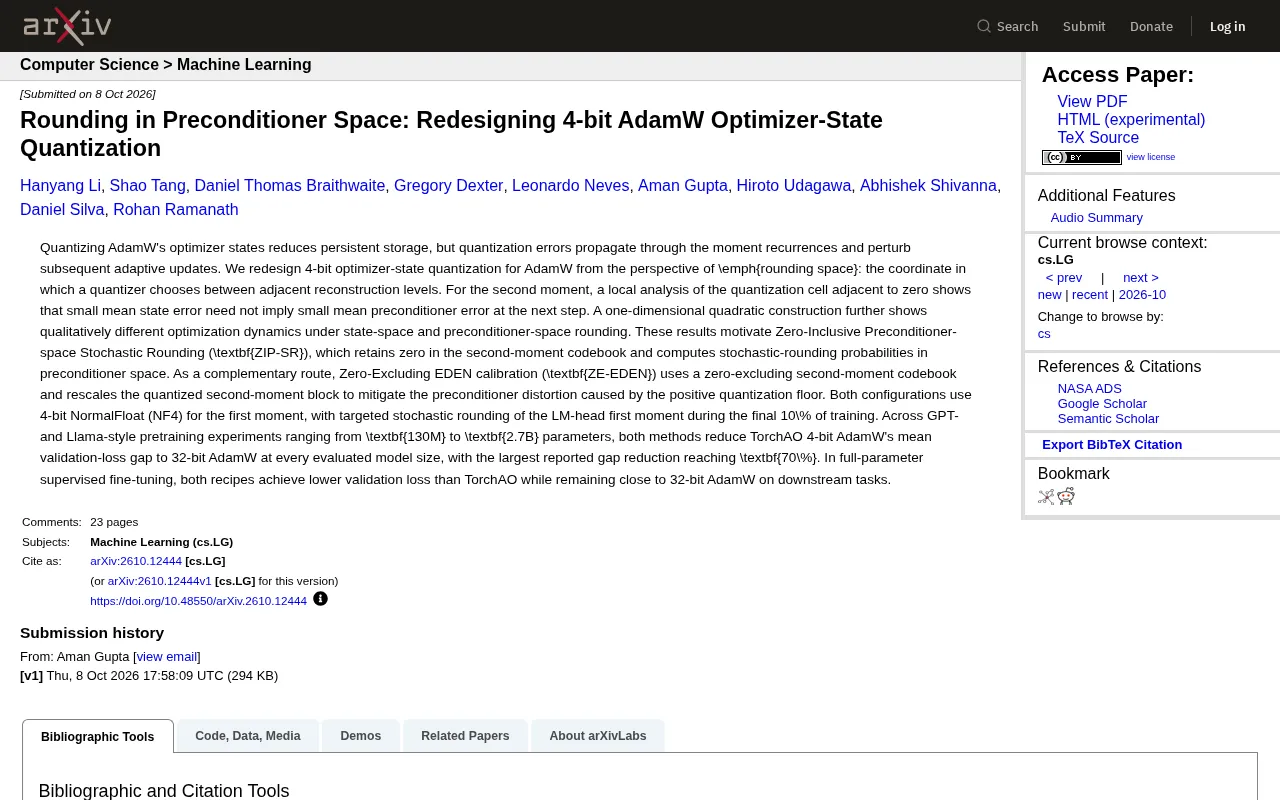Click Export BibTeX Citation
Viewport: 1280px width, 800px height.
tap(1112, 445)
